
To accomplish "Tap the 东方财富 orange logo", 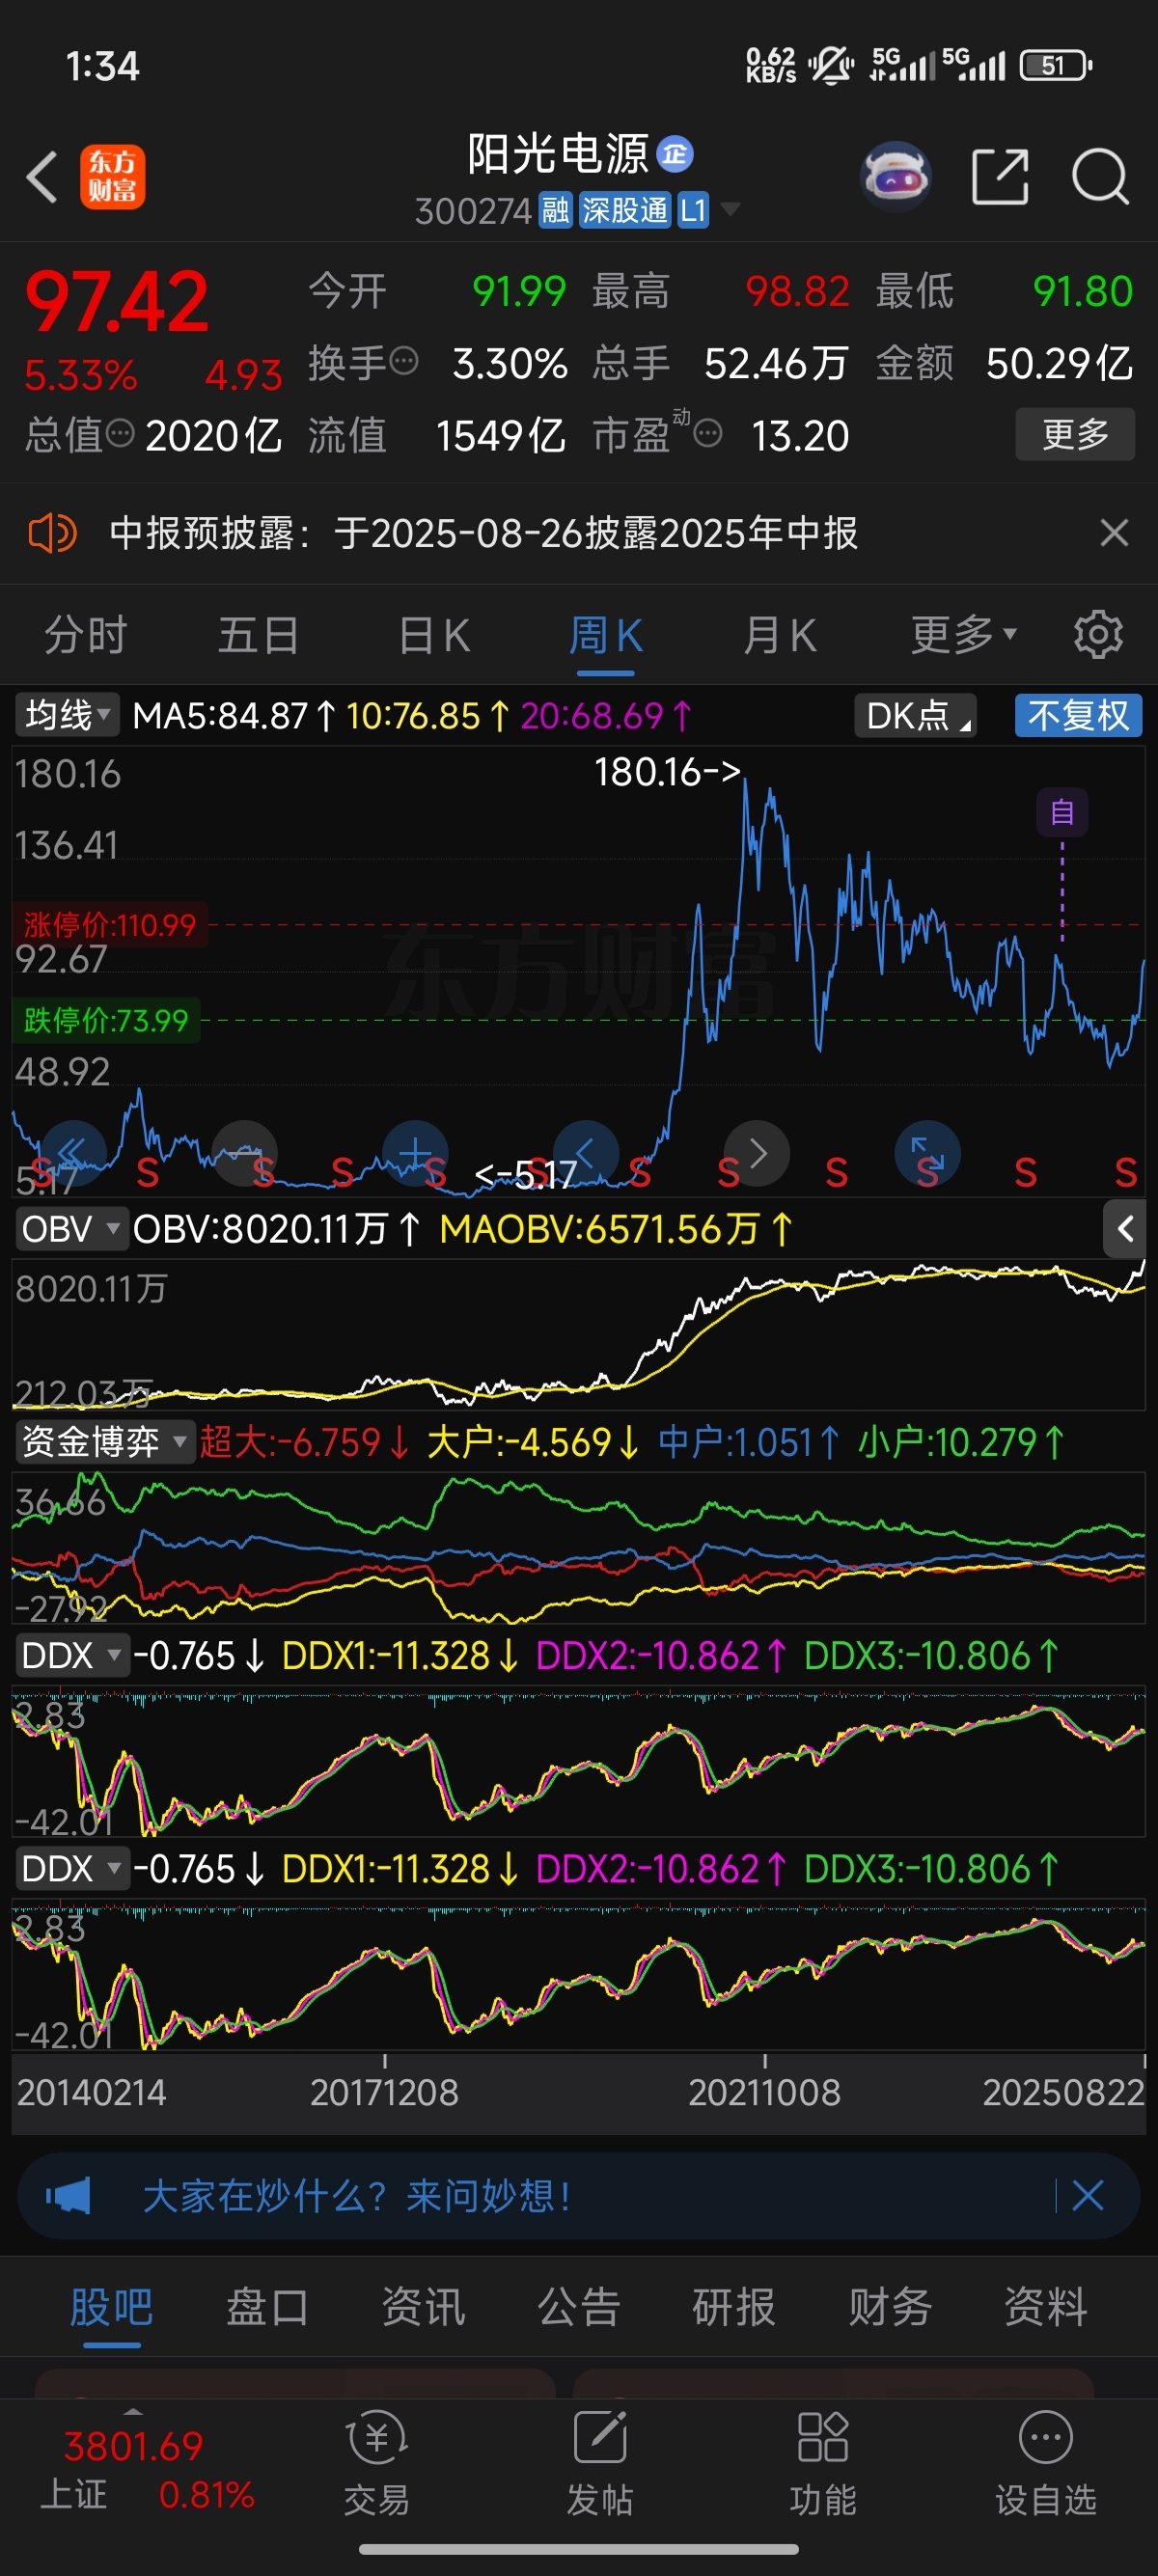I will 112,177.
